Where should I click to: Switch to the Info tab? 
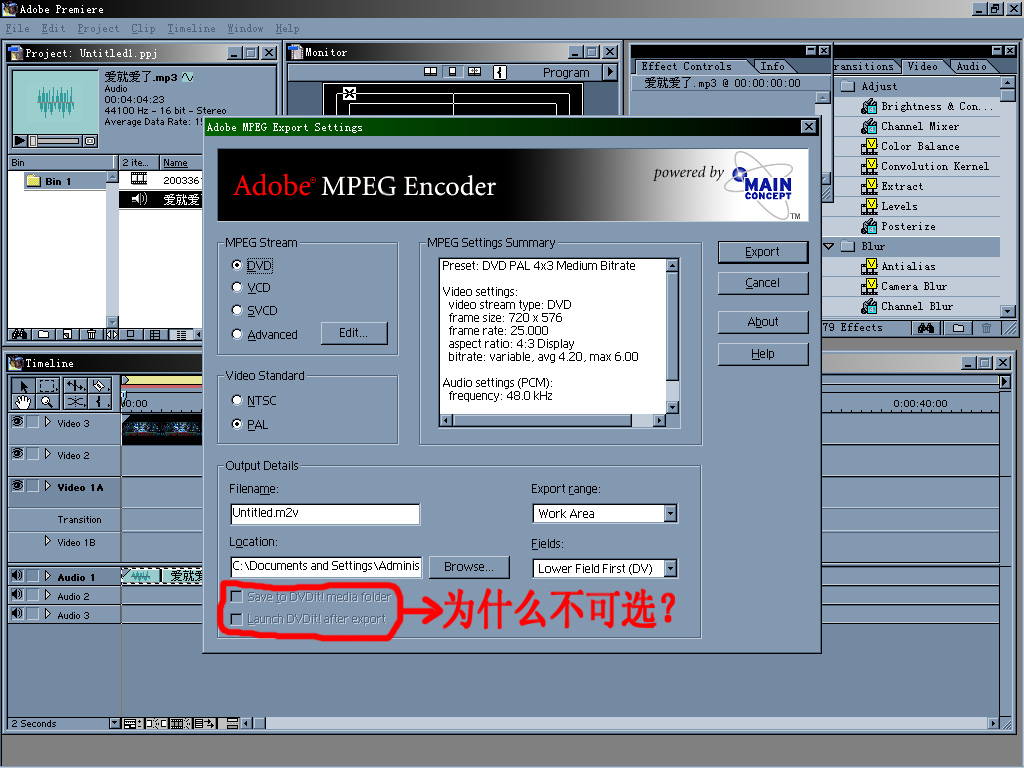(773, 67)
